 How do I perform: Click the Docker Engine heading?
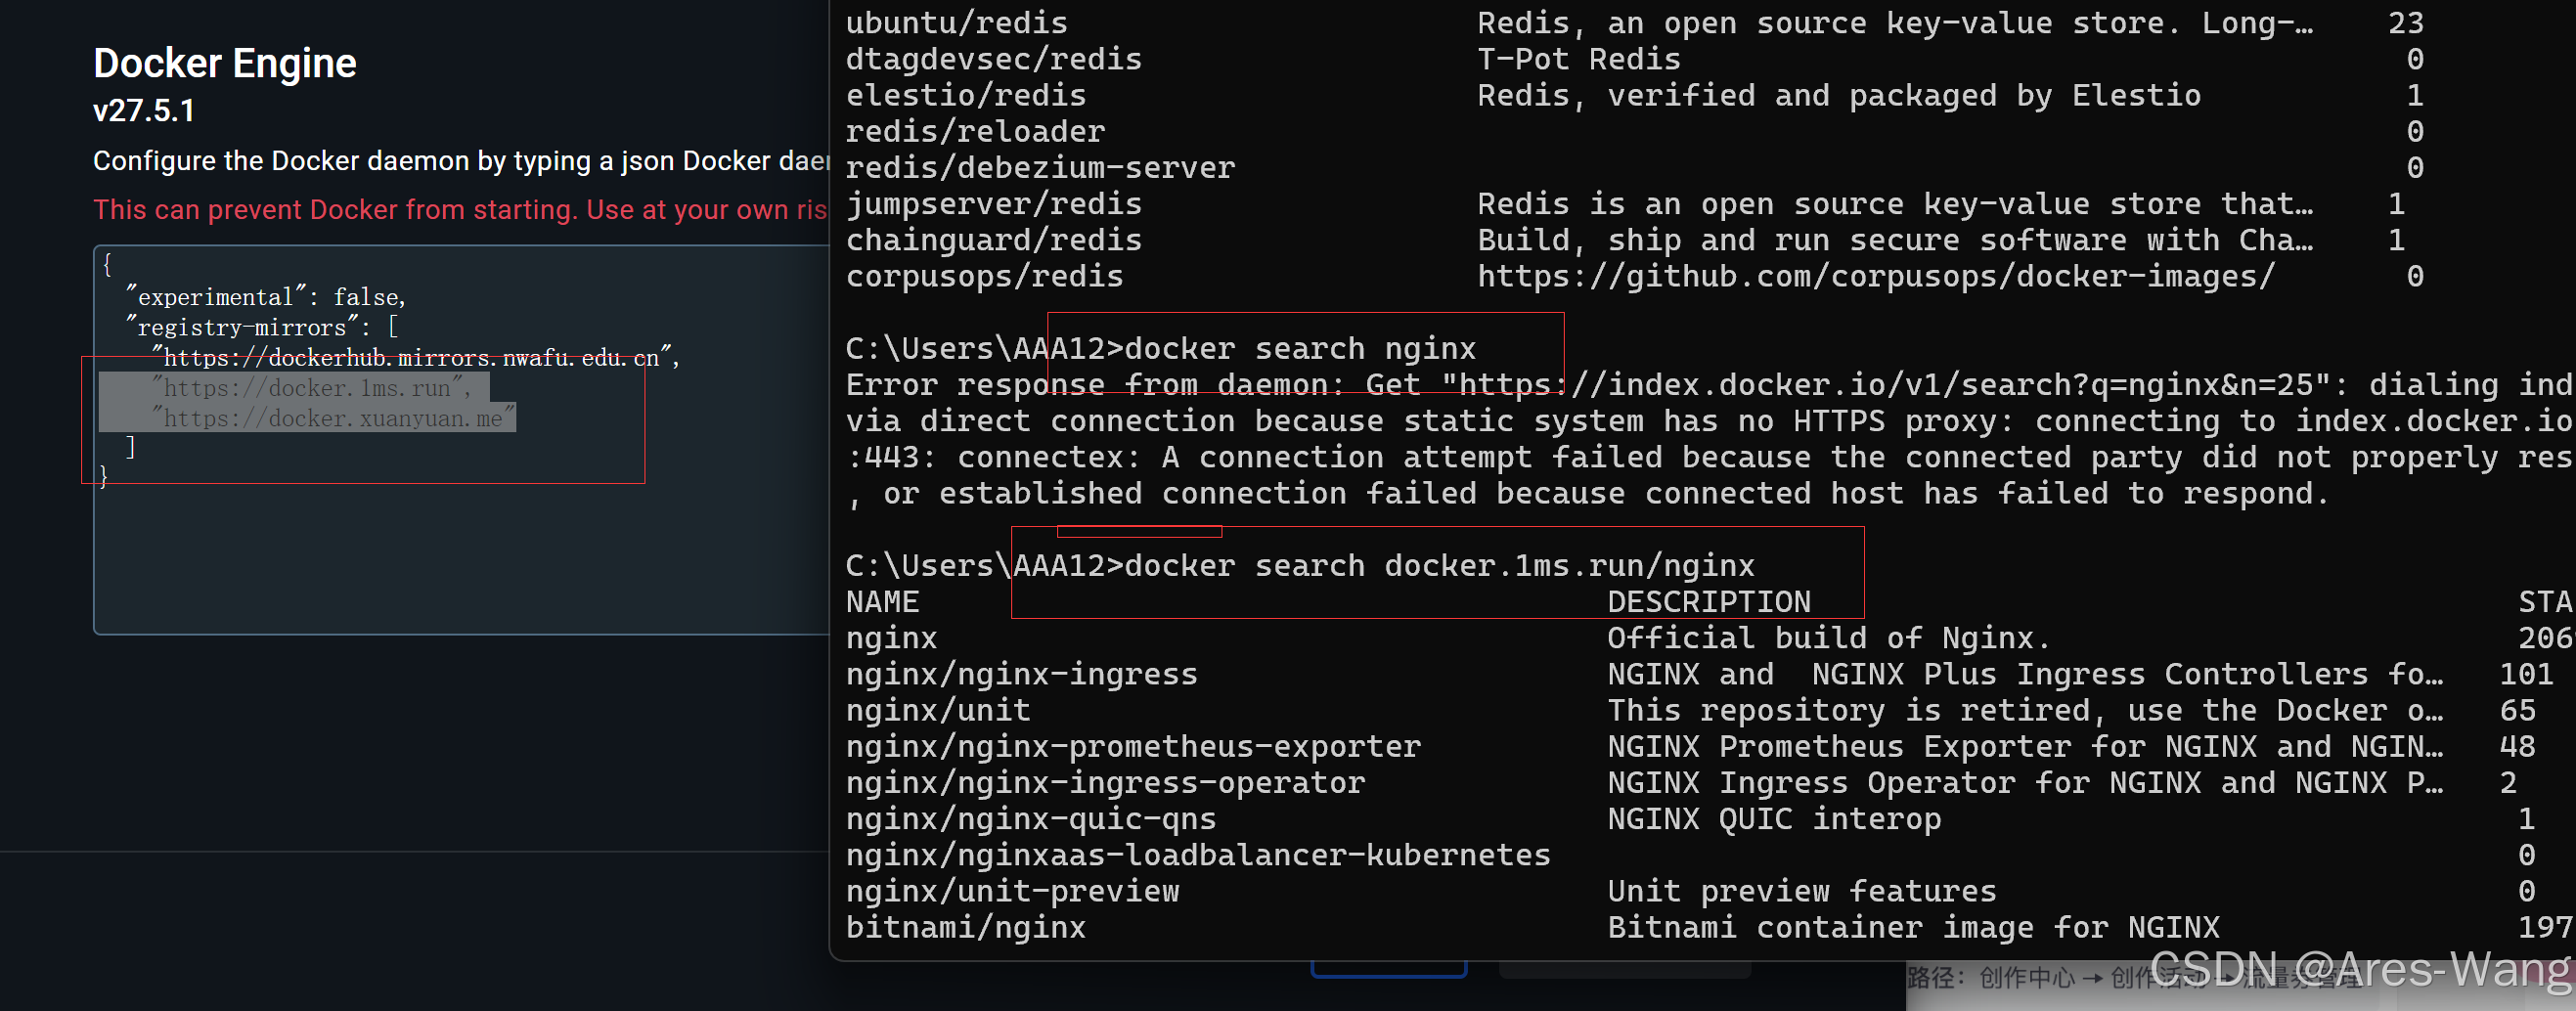coord(224,62)
